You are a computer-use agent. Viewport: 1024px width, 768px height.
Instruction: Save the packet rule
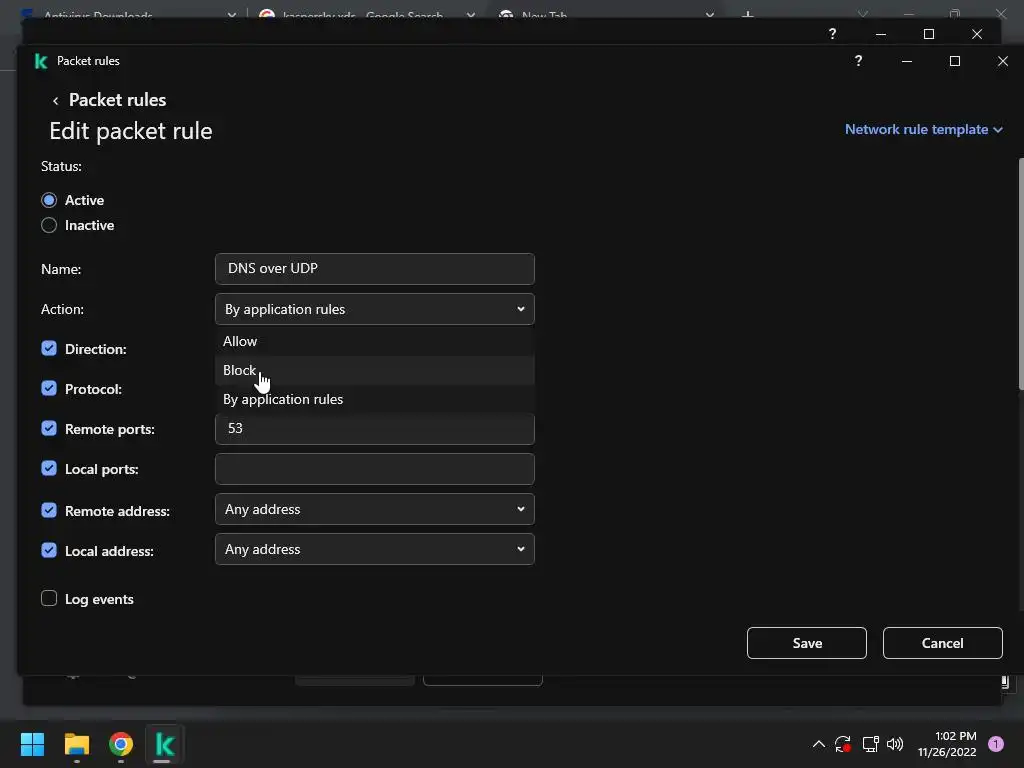(x=807, y=643)
